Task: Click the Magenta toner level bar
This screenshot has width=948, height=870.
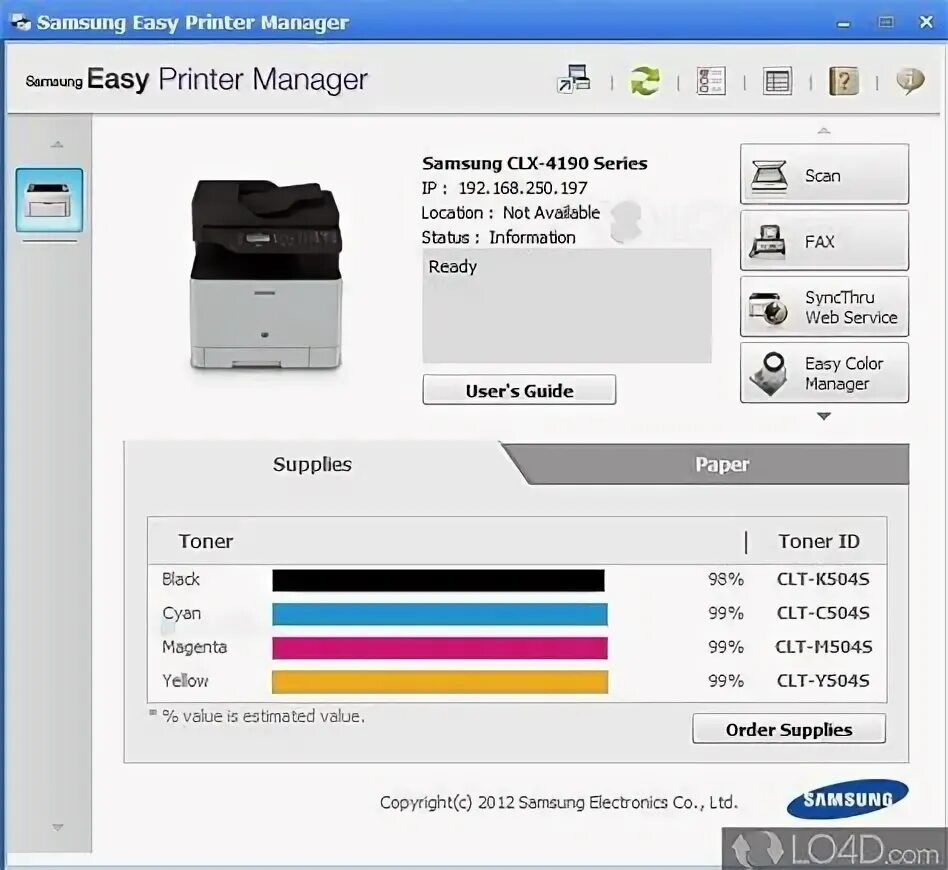Action: (x=440, y=648)
